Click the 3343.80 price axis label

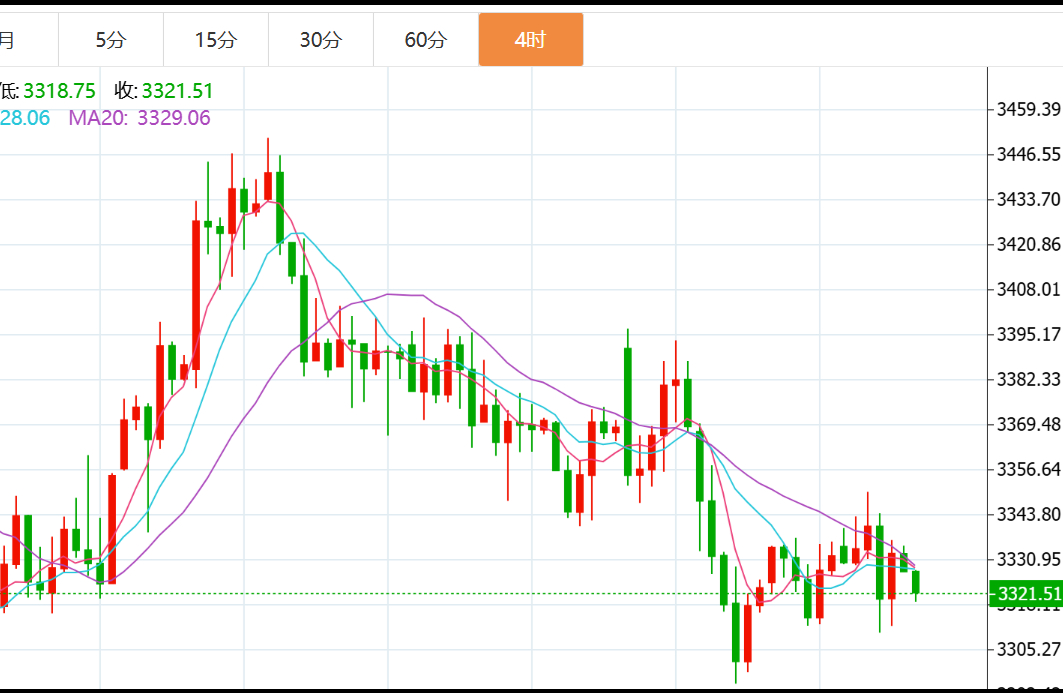1028,515
